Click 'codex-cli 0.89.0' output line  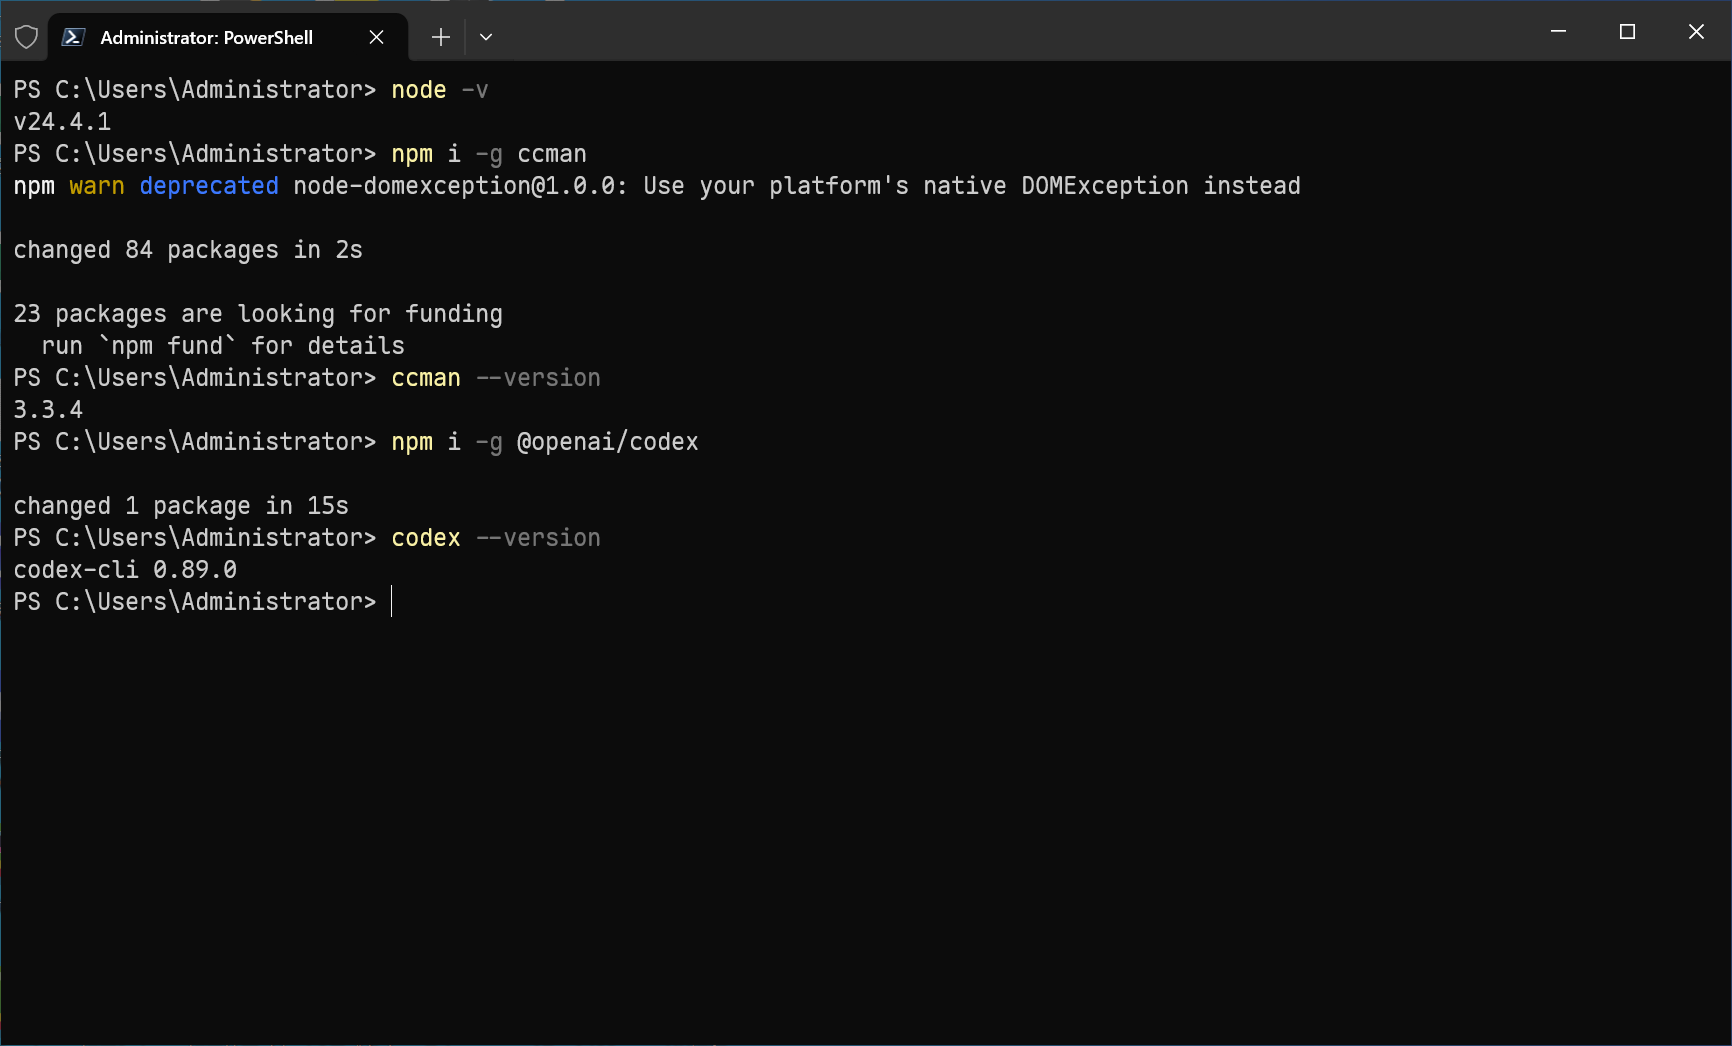[x=125, y=570]
